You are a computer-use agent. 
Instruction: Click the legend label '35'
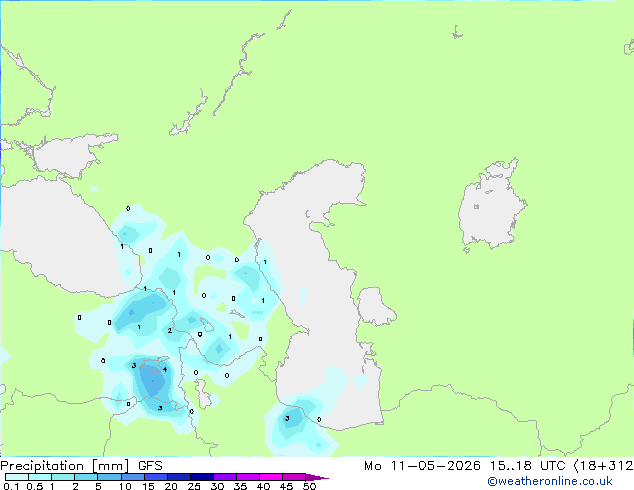point(240,486)
